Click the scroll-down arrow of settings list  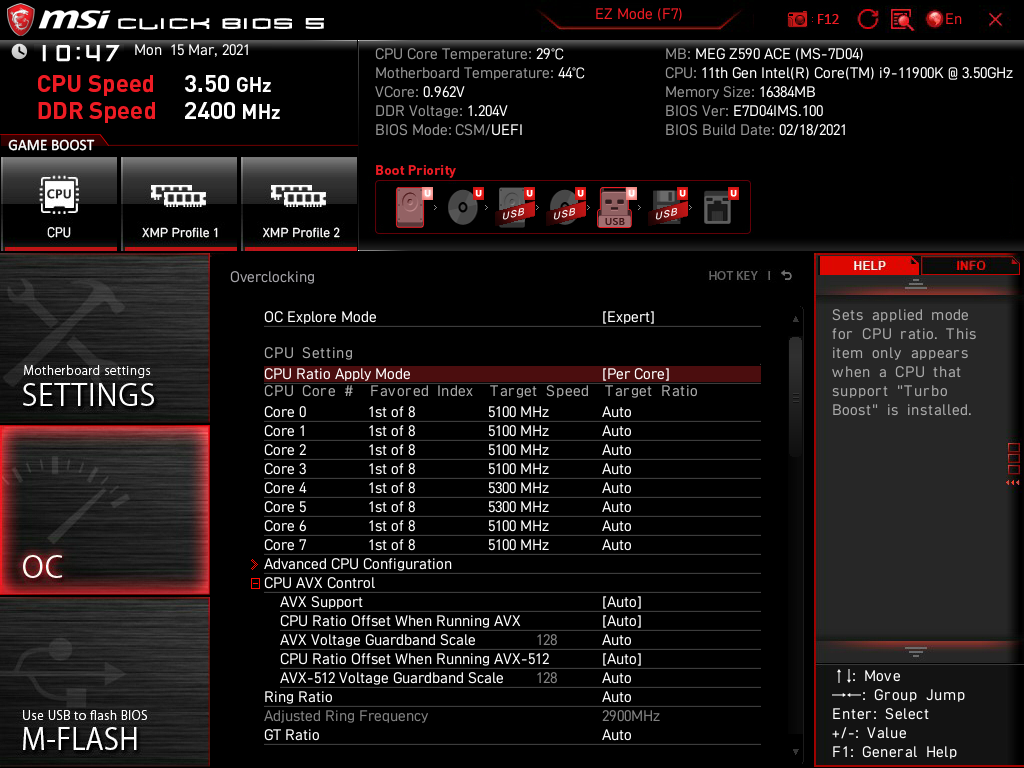click(x=795, y=752)
